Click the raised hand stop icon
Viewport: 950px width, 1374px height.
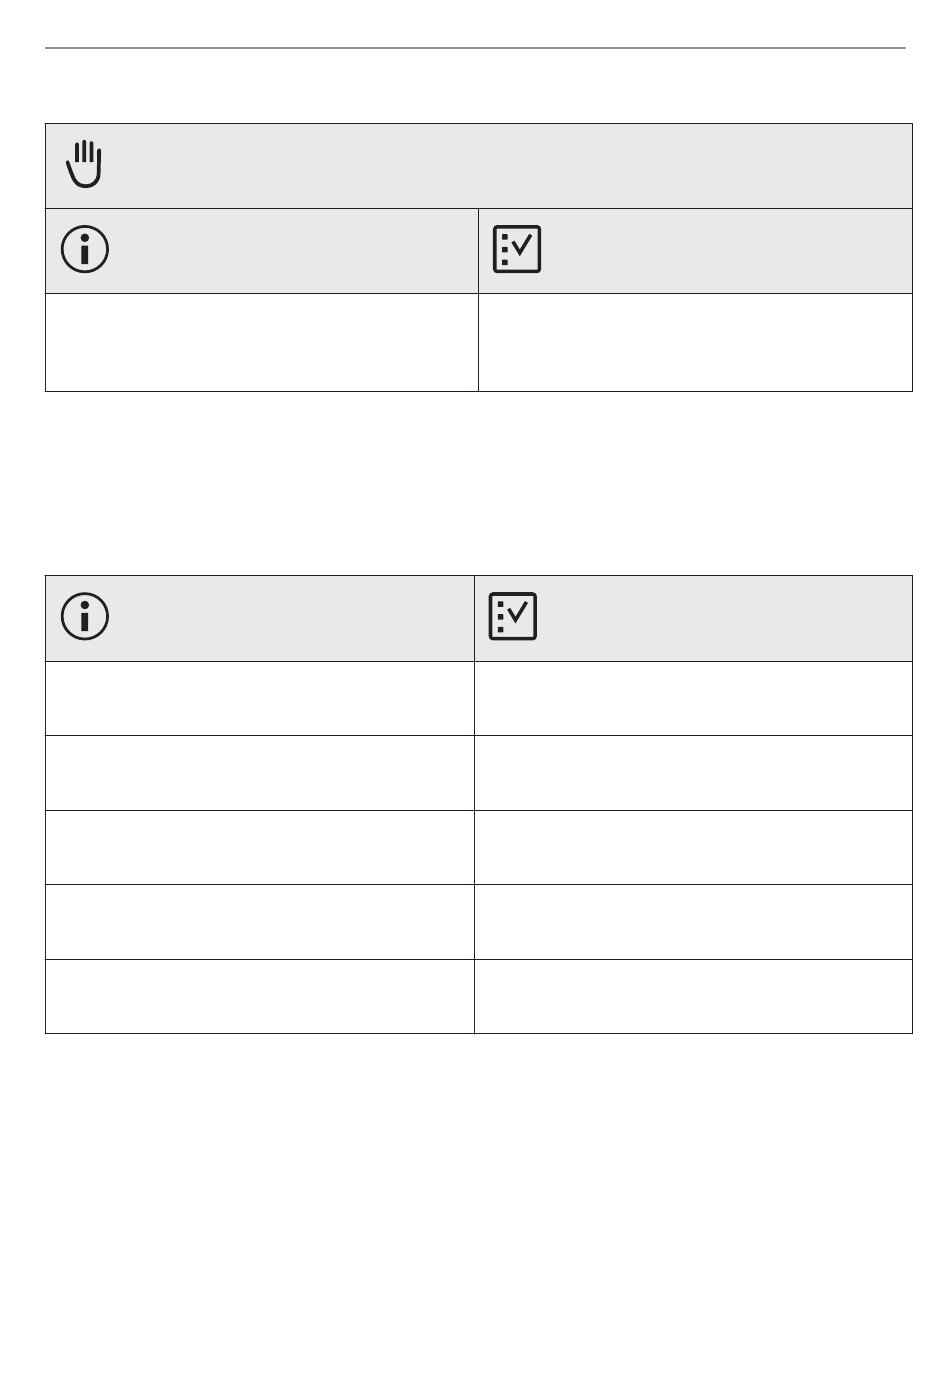tap(85, 165)
